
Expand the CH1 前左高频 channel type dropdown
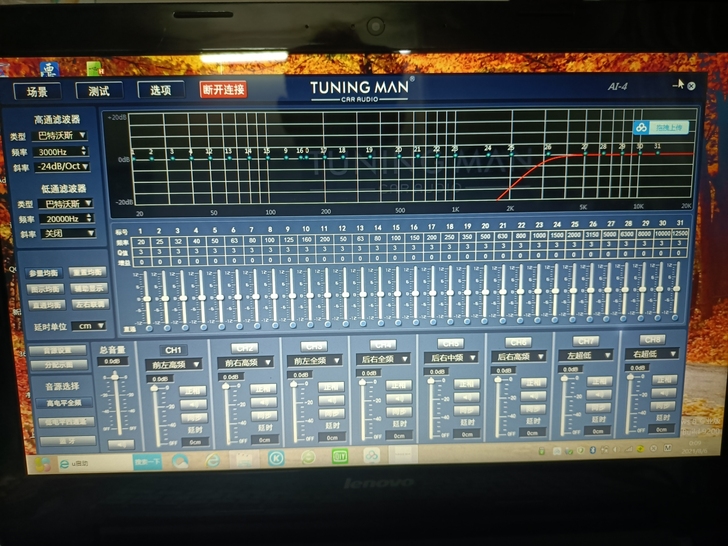click(175, 365)
